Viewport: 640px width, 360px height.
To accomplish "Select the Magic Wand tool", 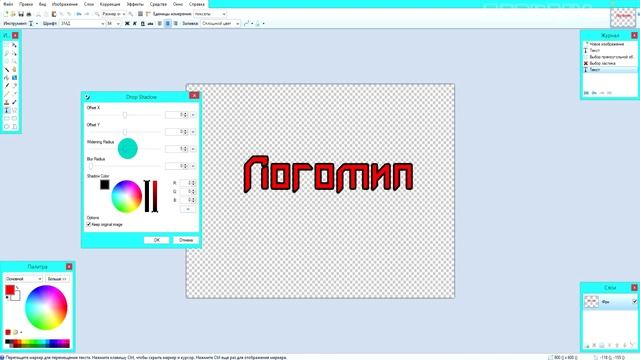I will click(7, 69).
